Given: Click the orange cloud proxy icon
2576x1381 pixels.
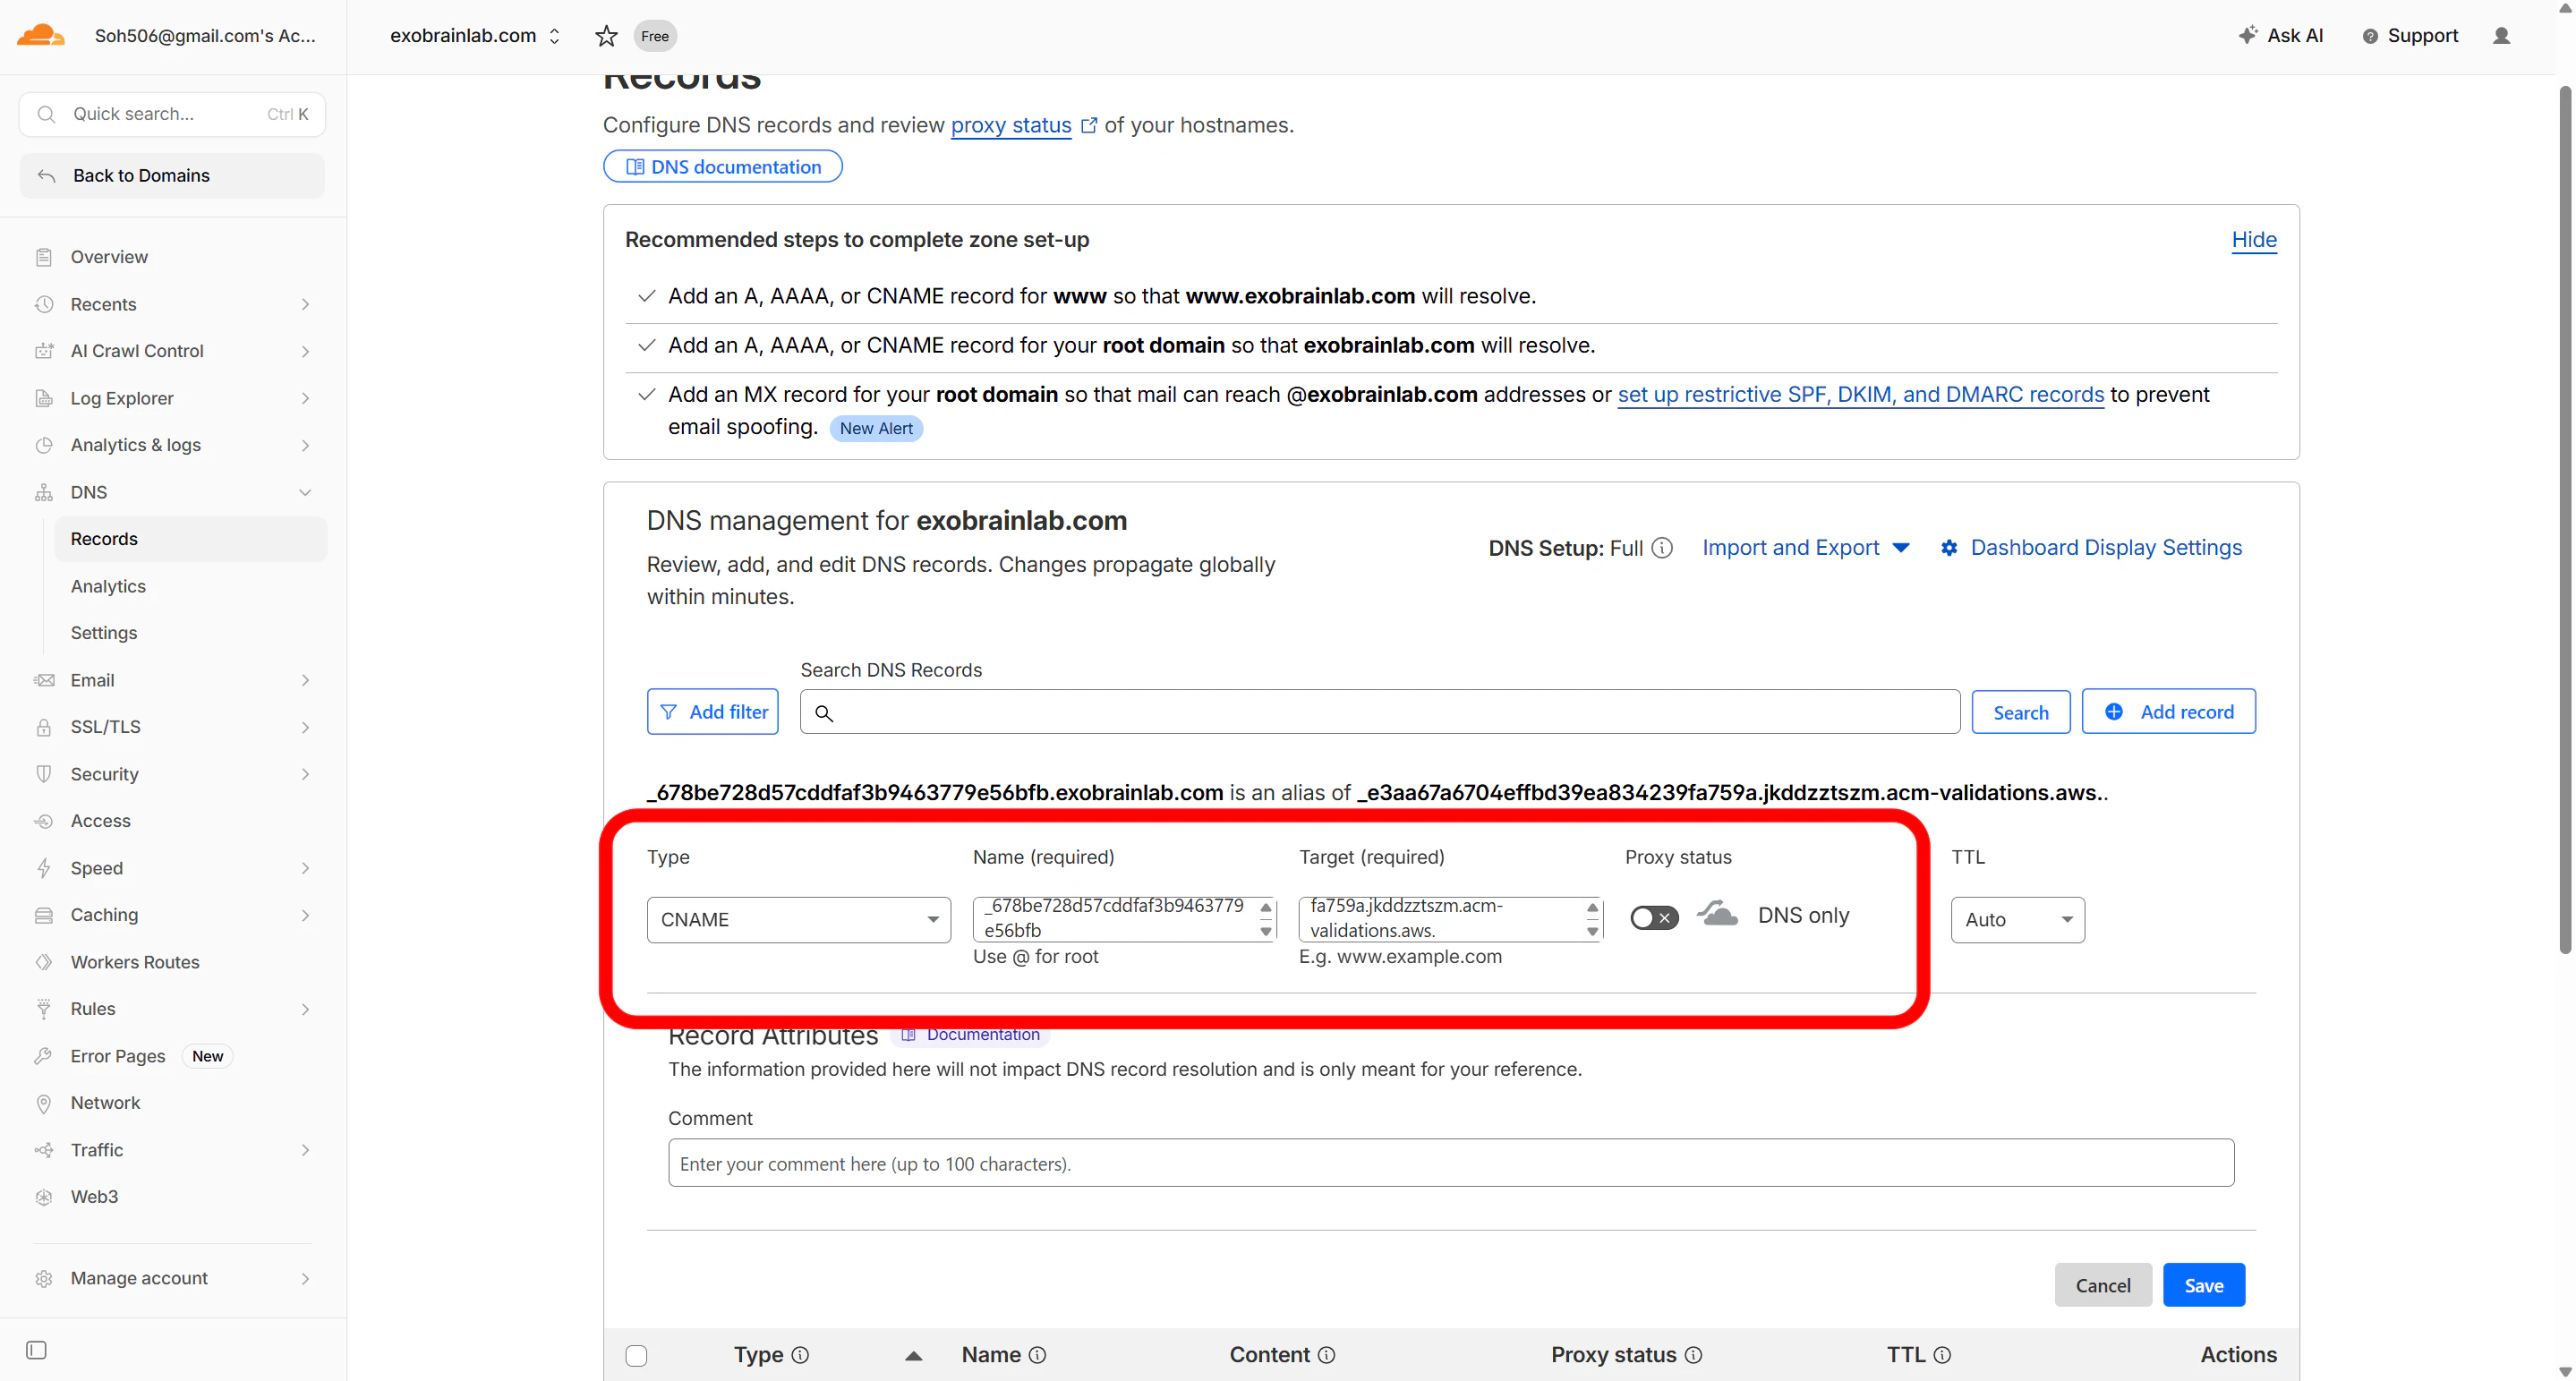Looking at the screenshot, I should [1717, 914].
